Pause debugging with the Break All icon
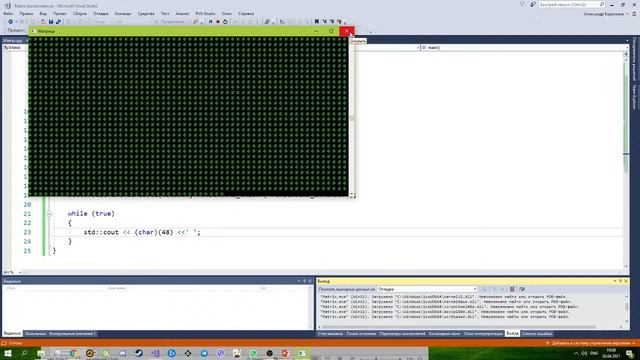Screen dimensions: 640x360 pyautogui.click(x=211, y=22)
